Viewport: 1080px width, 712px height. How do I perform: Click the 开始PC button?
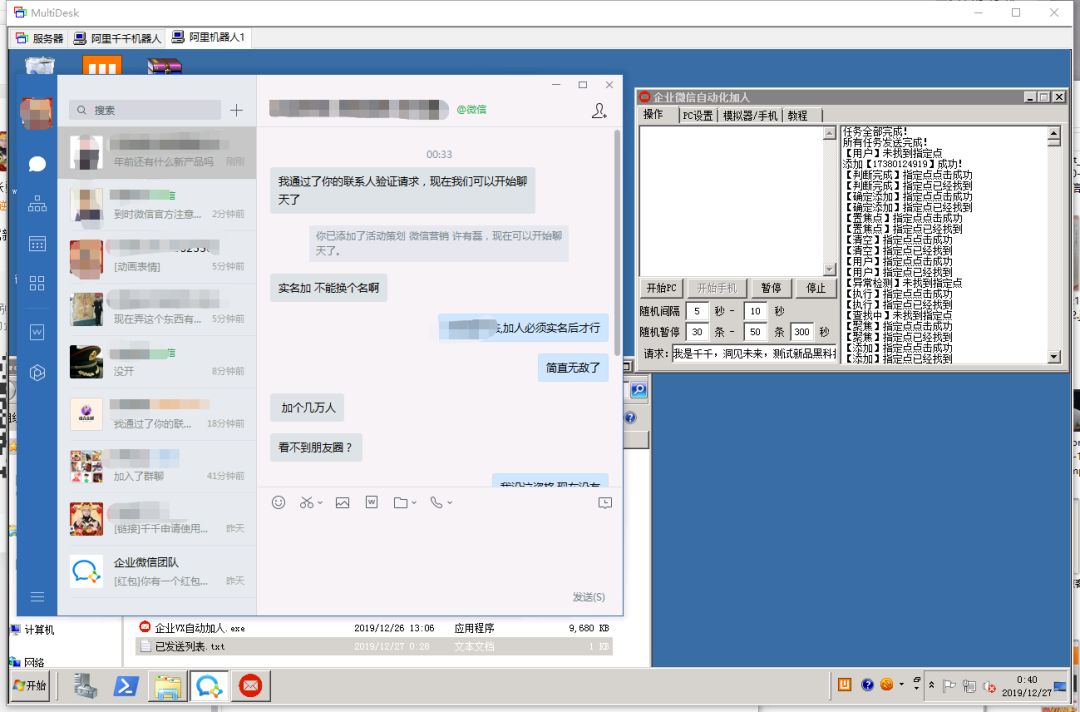[x=661, y=288]
